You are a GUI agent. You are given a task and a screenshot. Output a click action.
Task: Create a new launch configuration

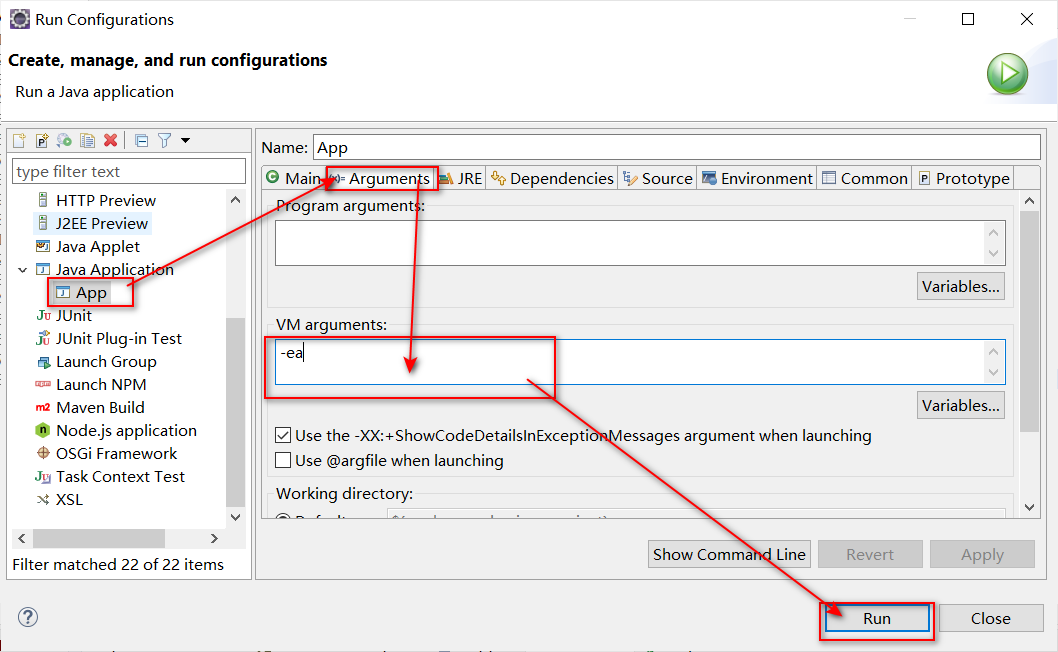pyautogui.click(x=19, y=140)
